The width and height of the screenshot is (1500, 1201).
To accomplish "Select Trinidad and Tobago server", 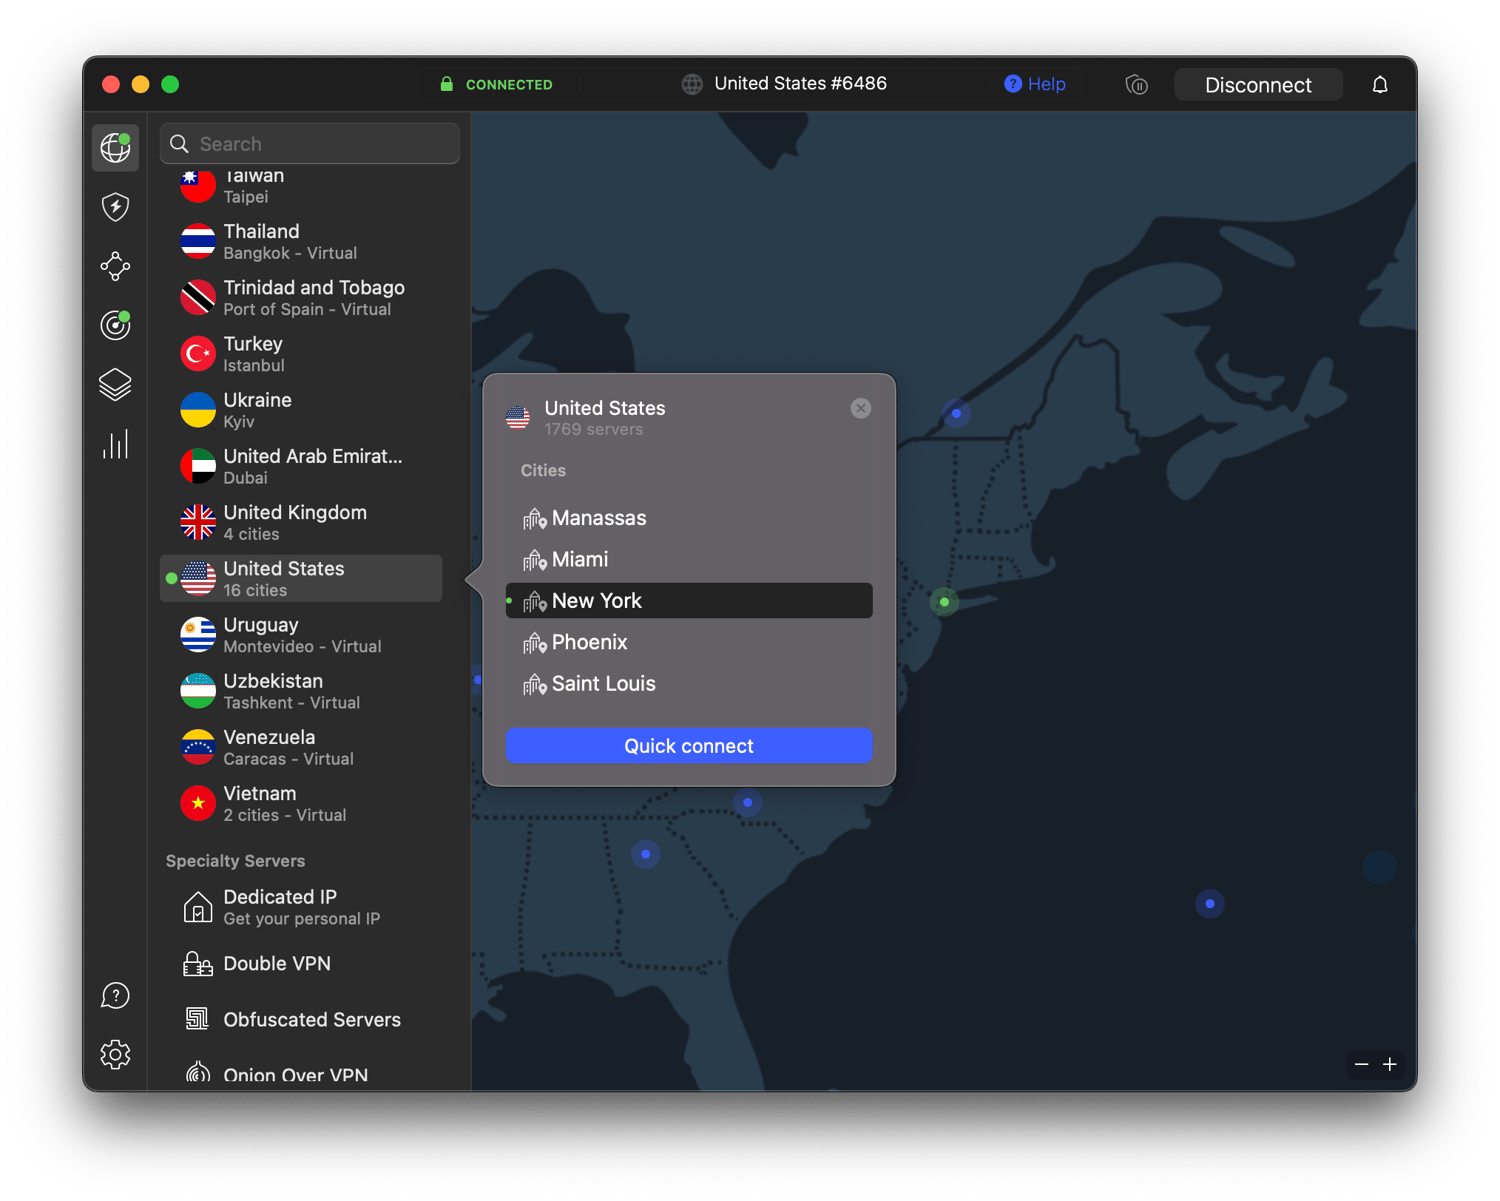I will (301, 298).
